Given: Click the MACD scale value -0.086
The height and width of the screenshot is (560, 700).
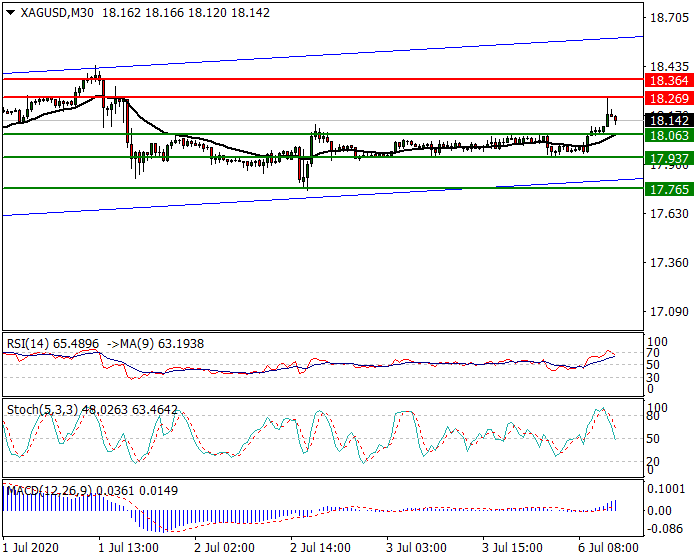Looking at the screenshot, I should click(665, 529).
